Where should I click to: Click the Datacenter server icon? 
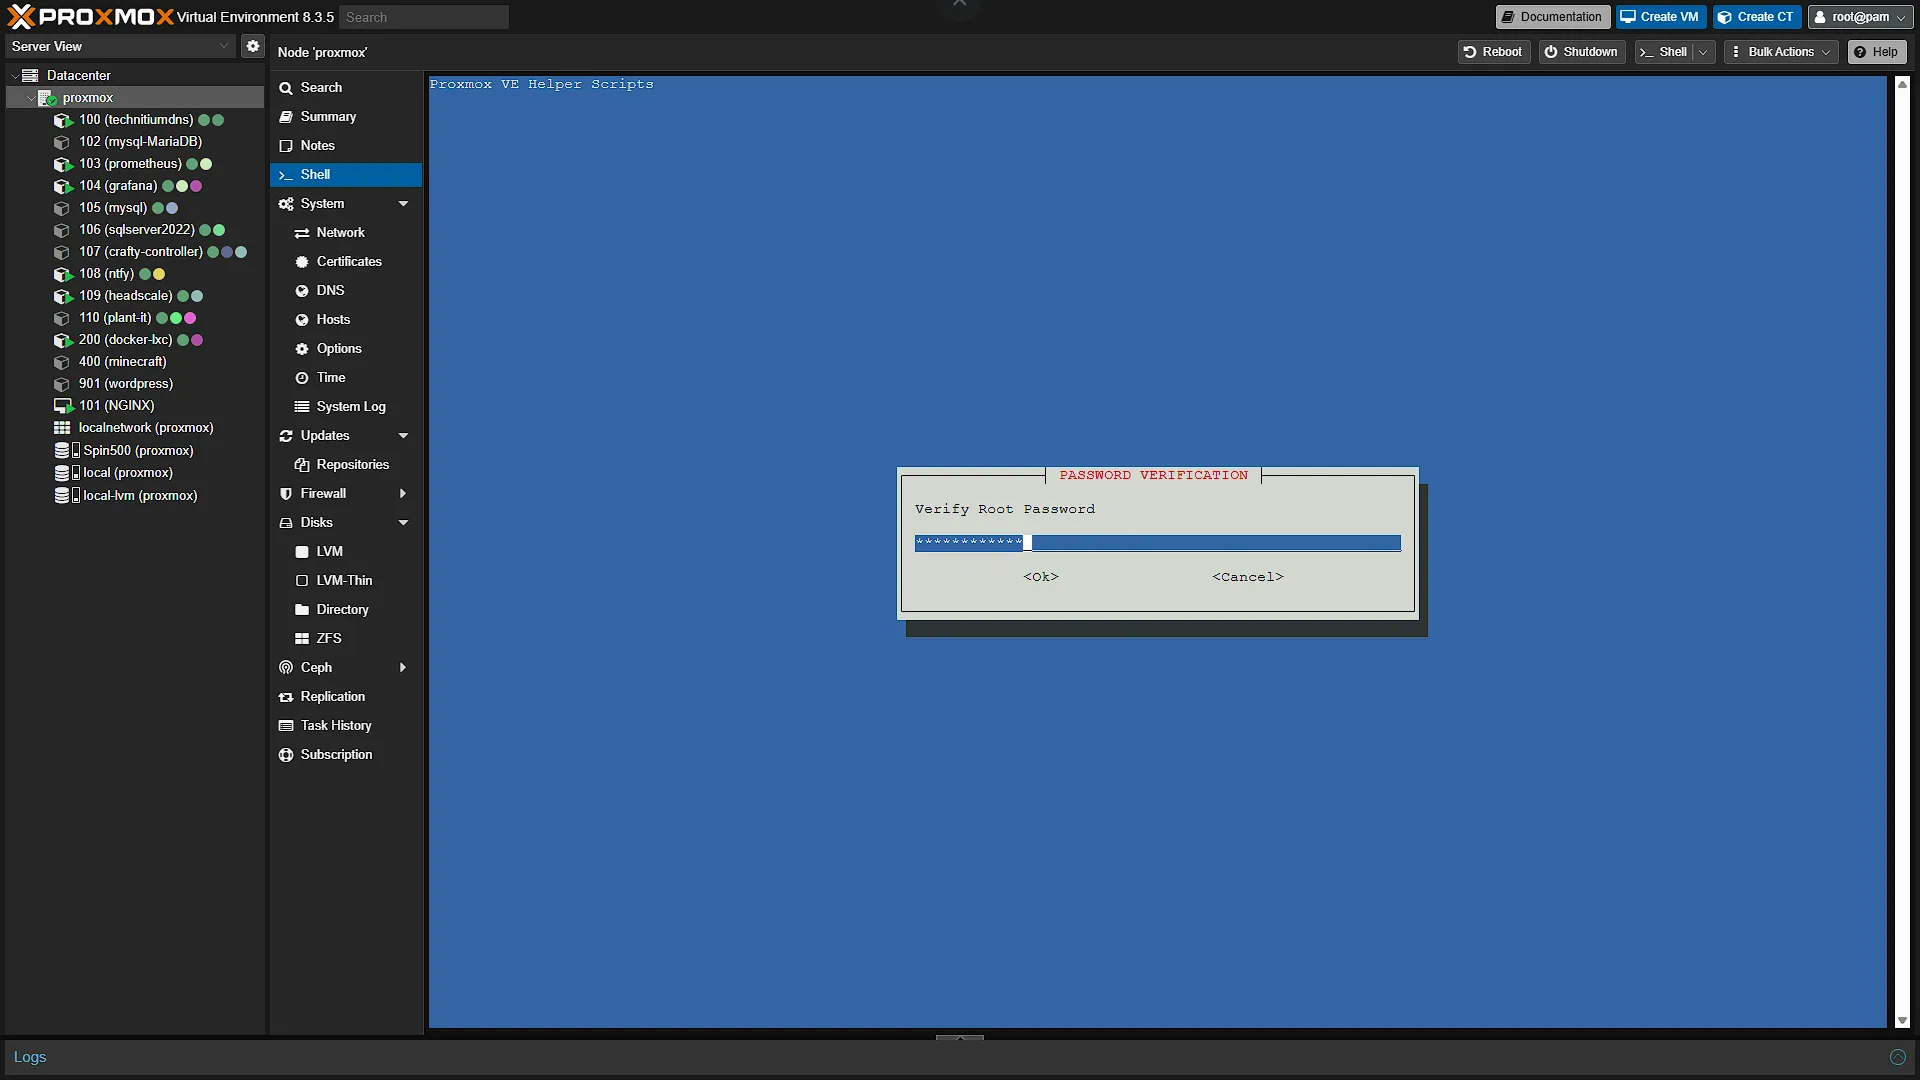[x=30, y=76]
